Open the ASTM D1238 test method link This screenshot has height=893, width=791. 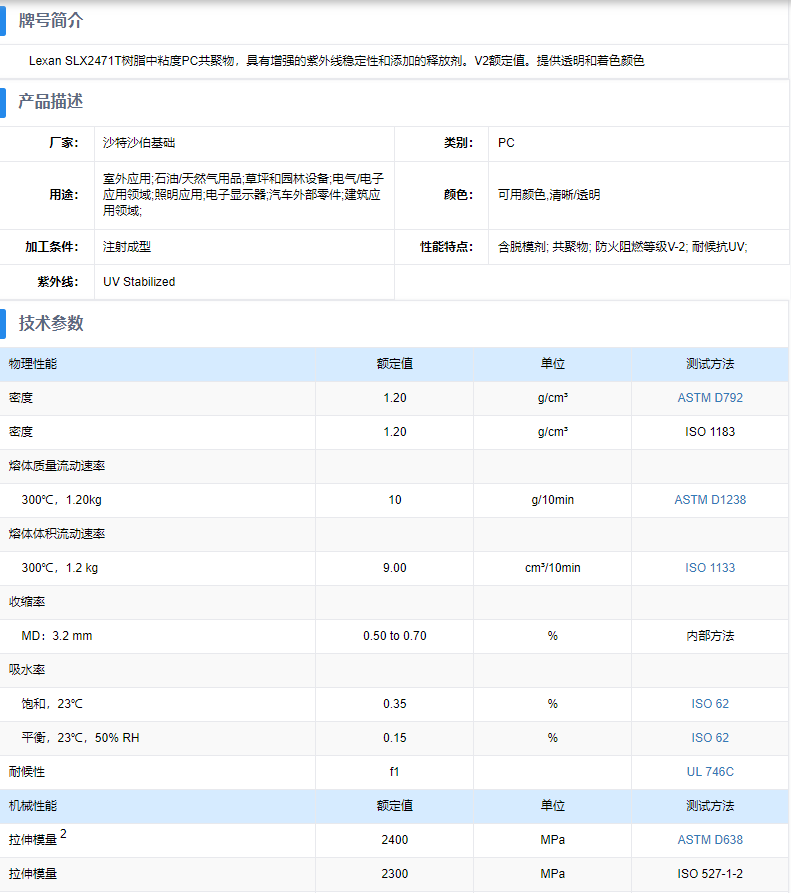[710, 499]
